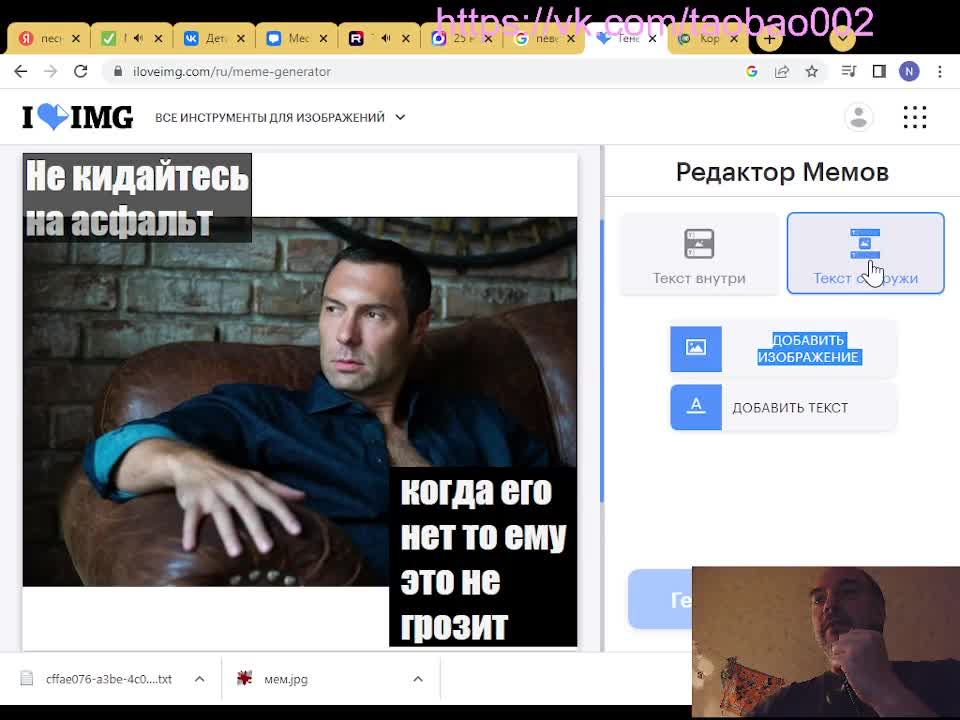Viewport: 960px width, 720px height.
Task: Open the nine-dot apps grid
Action: 915,117
